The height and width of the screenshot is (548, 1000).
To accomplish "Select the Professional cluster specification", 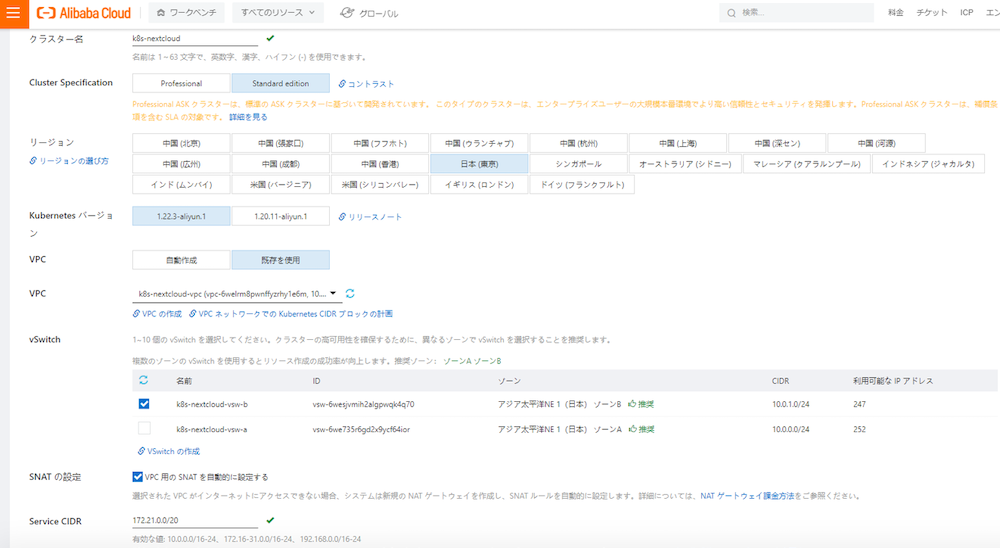I will click(181, 84).
